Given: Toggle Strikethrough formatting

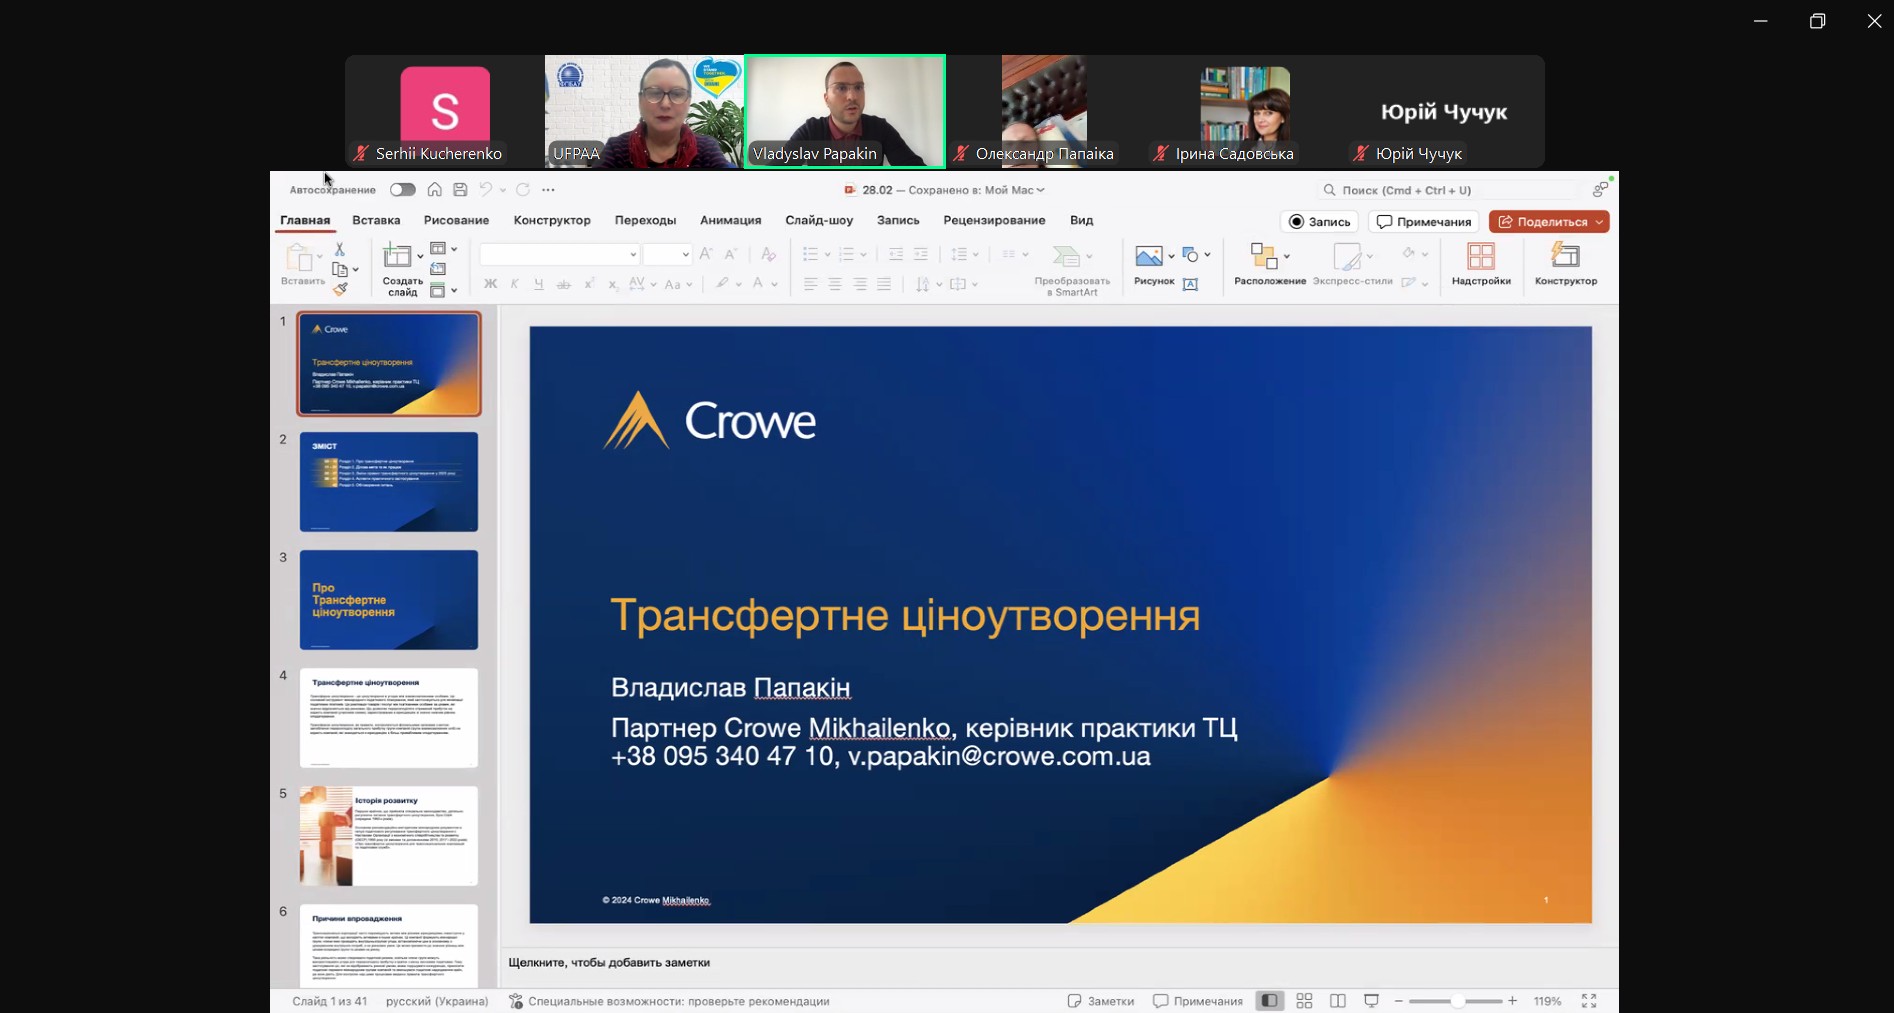Looking at the screenshot, I should click(563, 284).
